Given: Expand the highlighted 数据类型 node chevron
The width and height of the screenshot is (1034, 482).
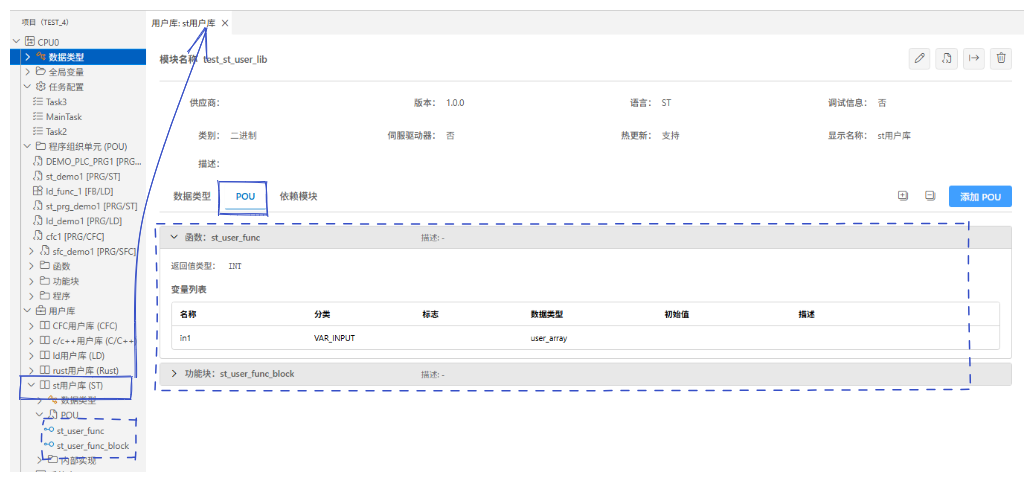Looking at the screenshot, I should tap(28, 57).
